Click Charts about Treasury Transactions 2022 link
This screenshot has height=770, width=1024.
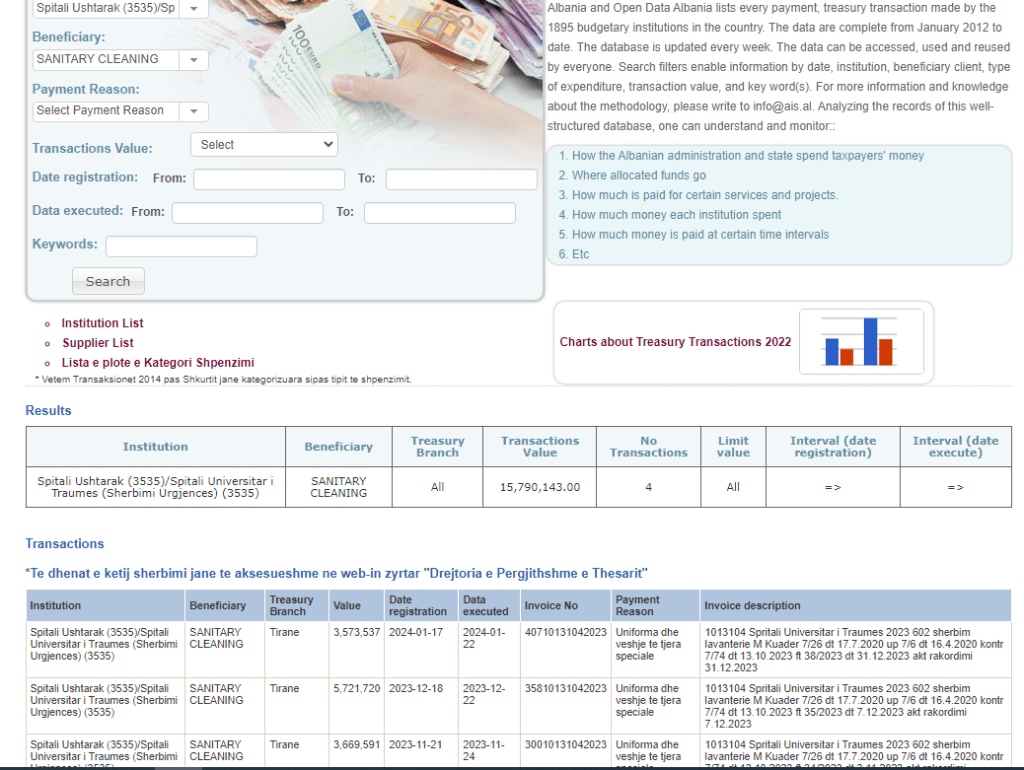point(675,342)
